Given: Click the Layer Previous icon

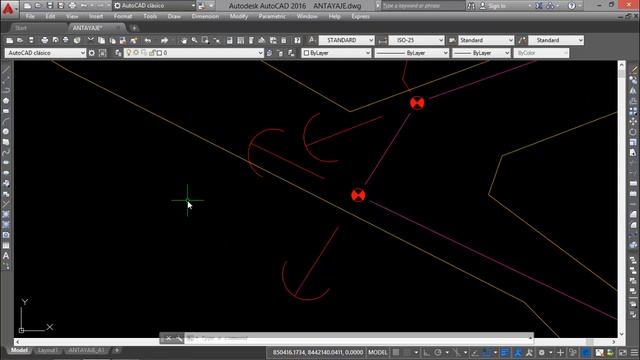Looking at the screenshot, I should click(280, 53).
